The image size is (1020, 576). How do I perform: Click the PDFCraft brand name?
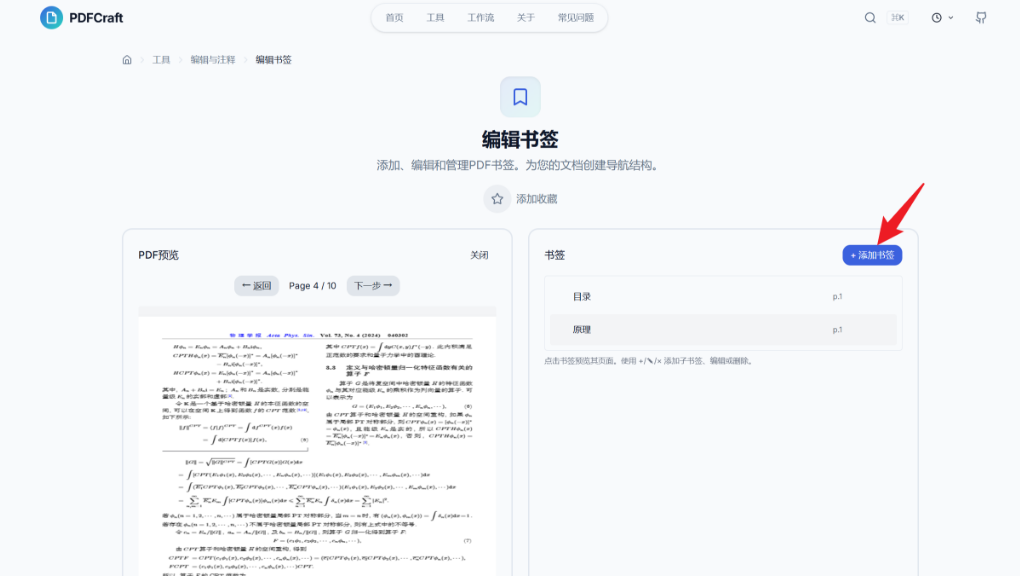[96, 18]
